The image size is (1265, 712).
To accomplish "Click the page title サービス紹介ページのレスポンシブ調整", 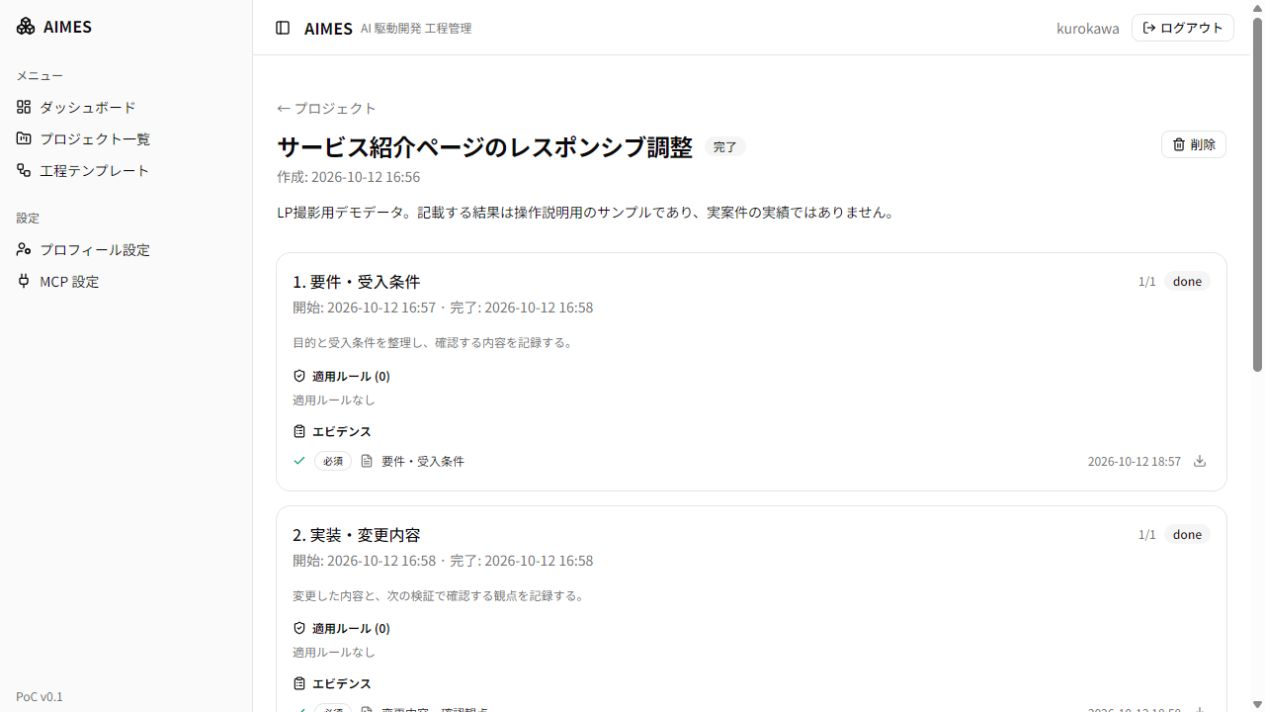I will pyautogui.click(x=485, y=147).
